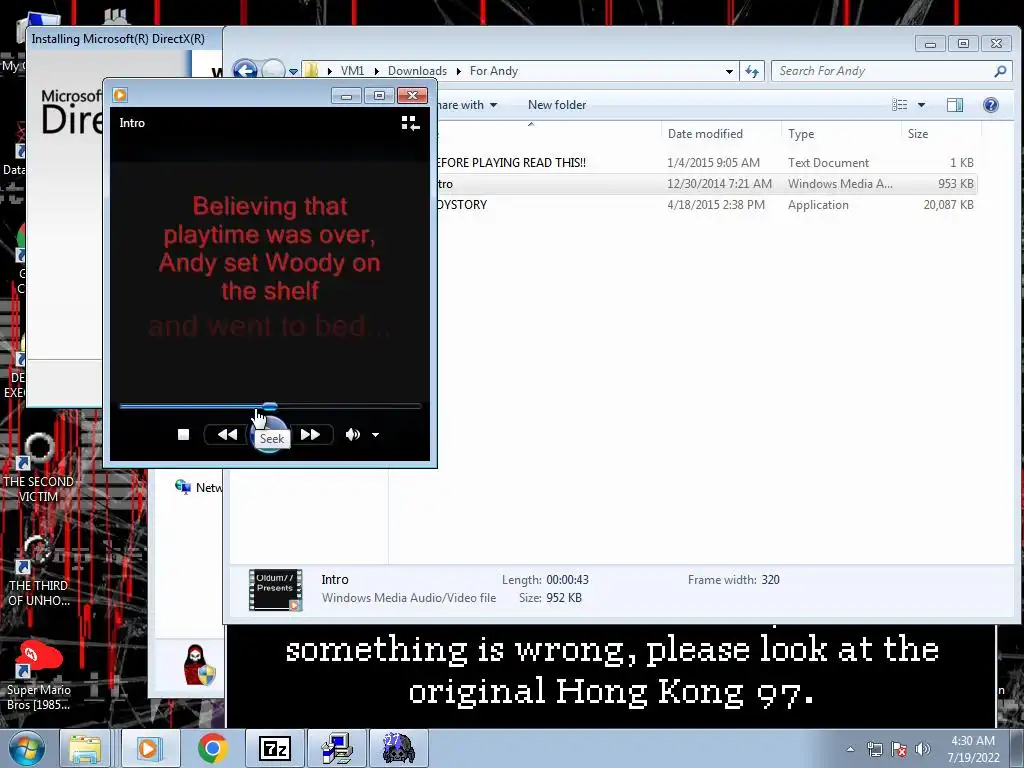This screenshot has height=768, width=1024.
Task: Click the seek slider handle in player
Action: click(270, 406)
